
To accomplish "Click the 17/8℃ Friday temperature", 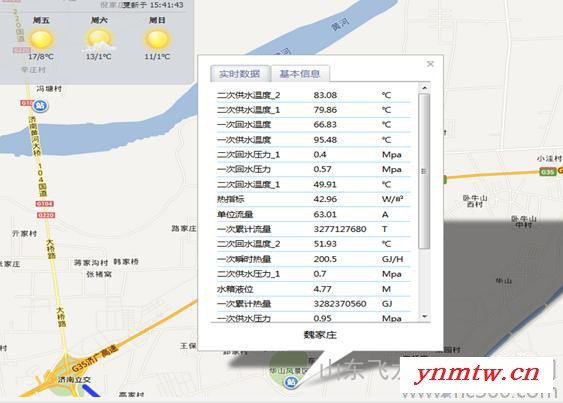I will 41,57.
